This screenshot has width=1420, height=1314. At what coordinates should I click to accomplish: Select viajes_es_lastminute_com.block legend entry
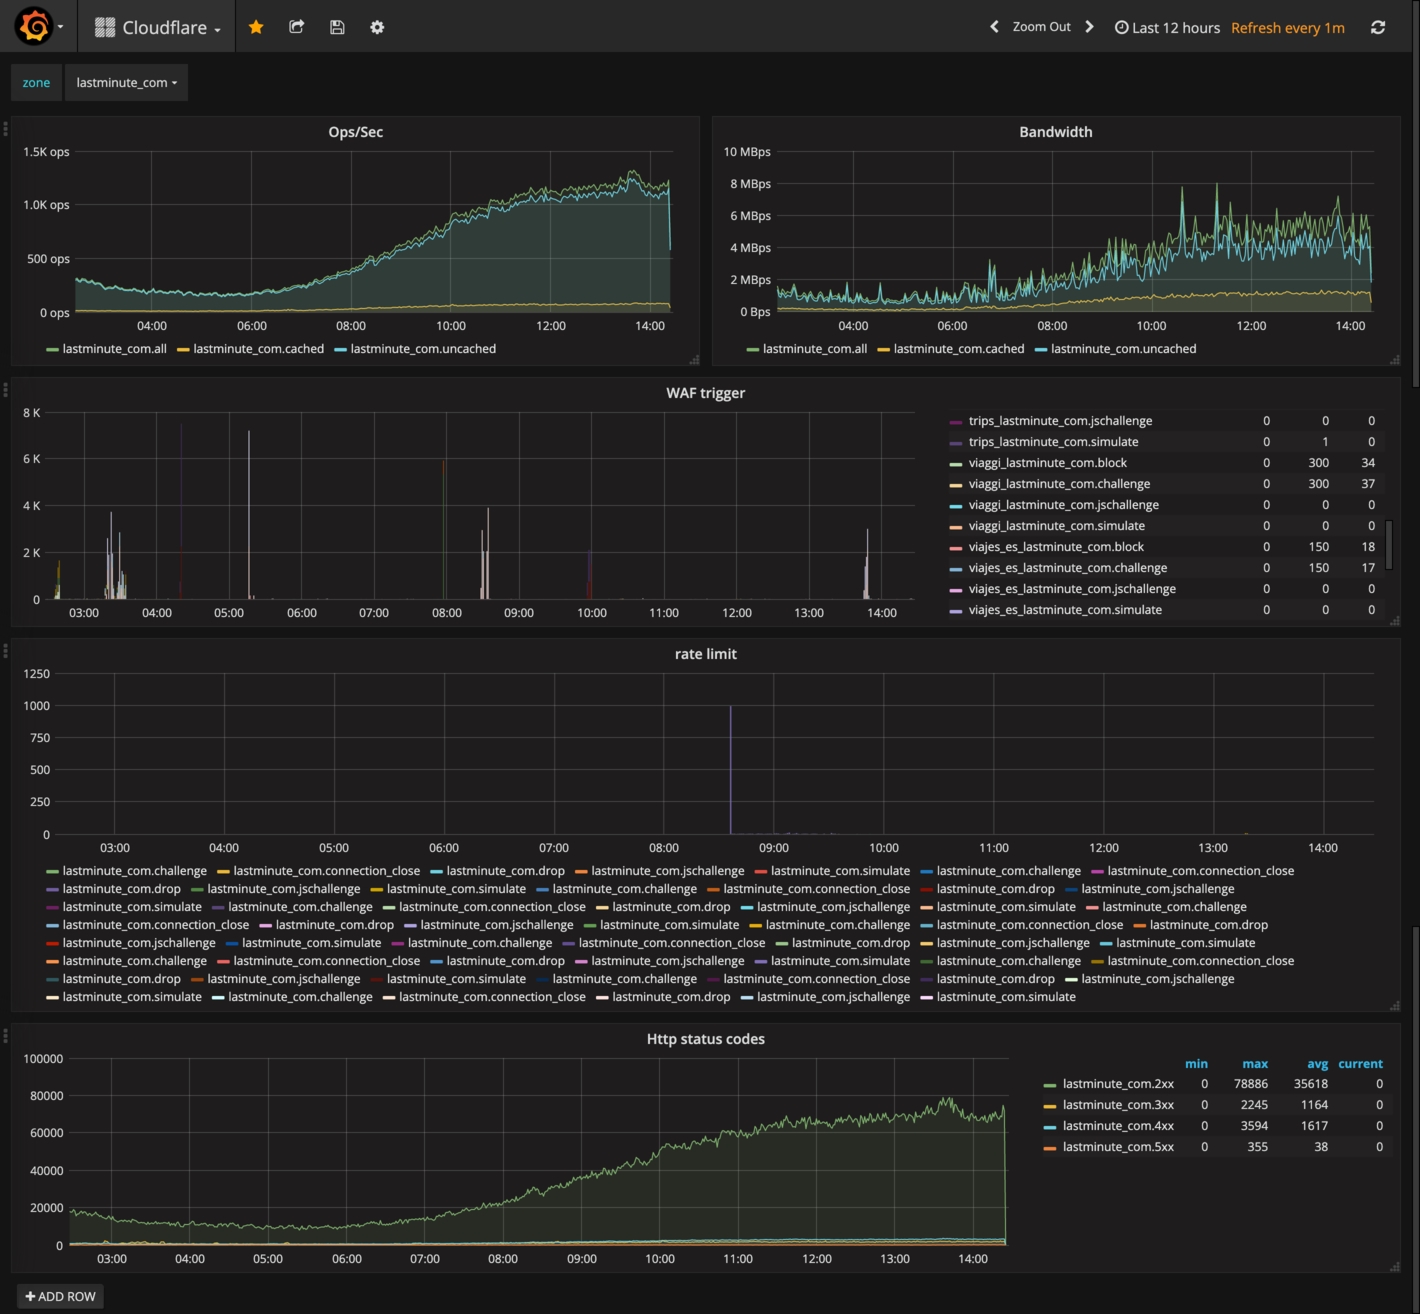click(1056, 547)
